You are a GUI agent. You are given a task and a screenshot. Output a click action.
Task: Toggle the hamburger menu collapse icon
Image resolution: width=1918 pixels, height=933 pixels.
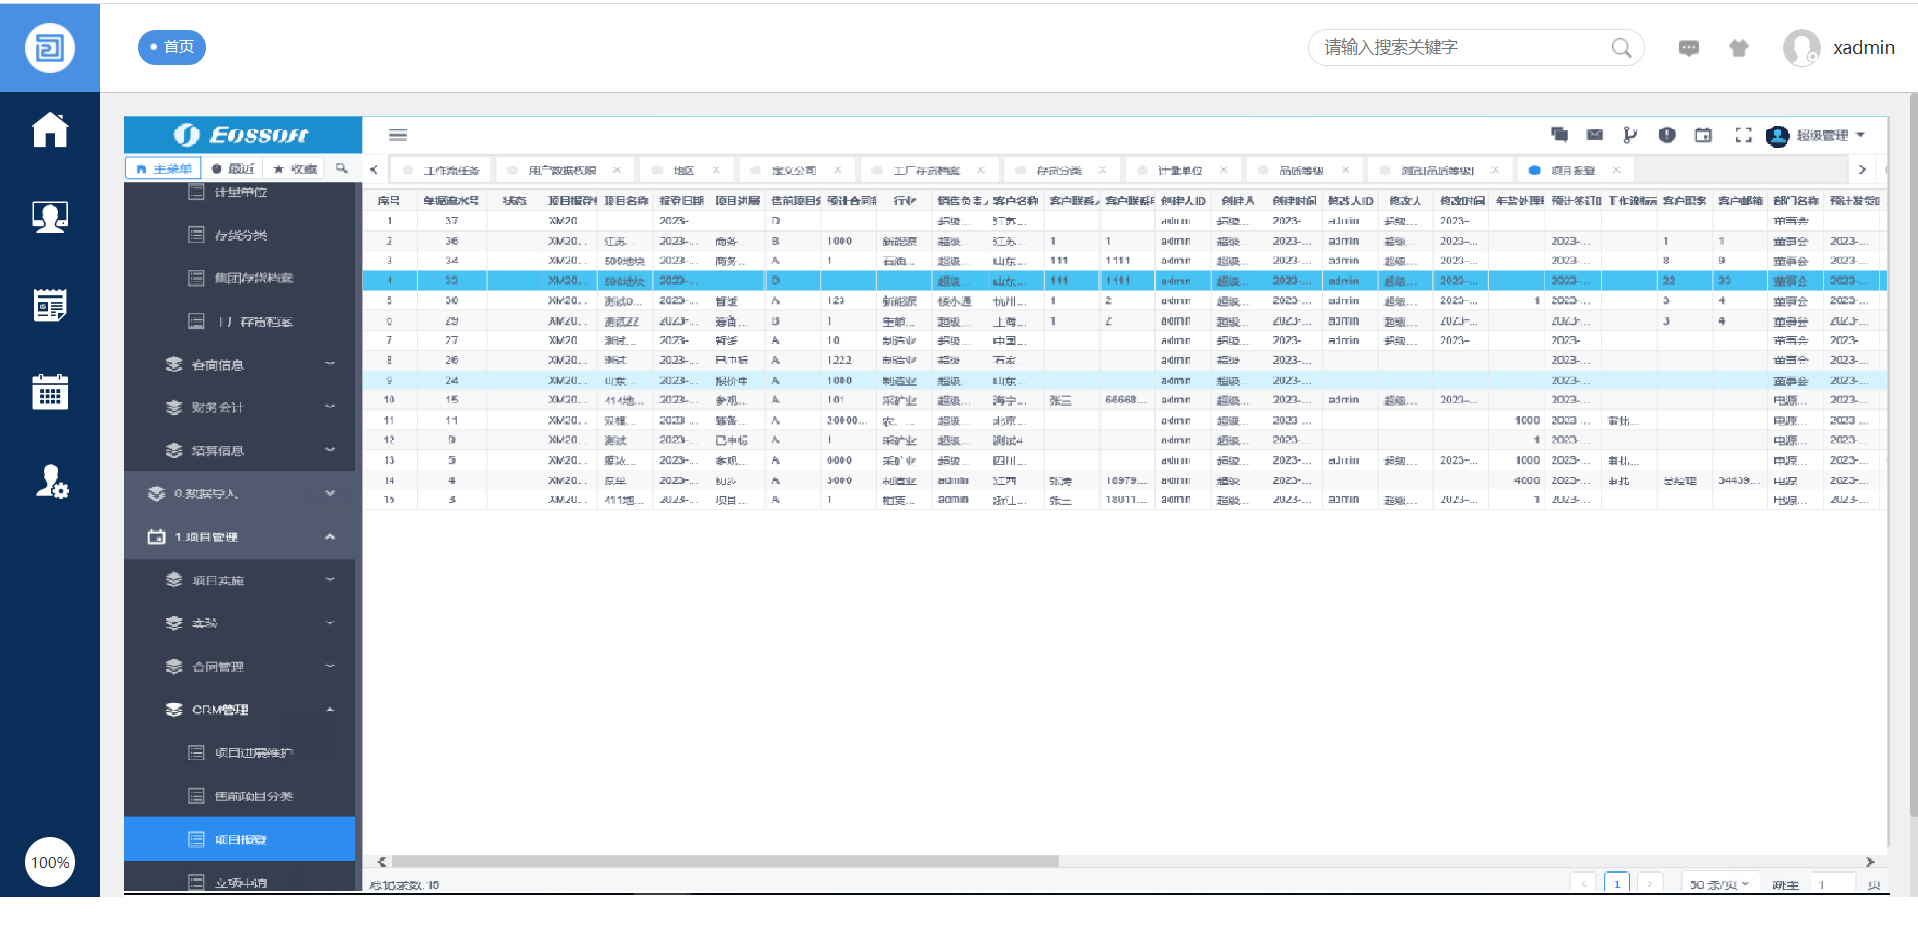pyautogui.click(x=398, y=135)
